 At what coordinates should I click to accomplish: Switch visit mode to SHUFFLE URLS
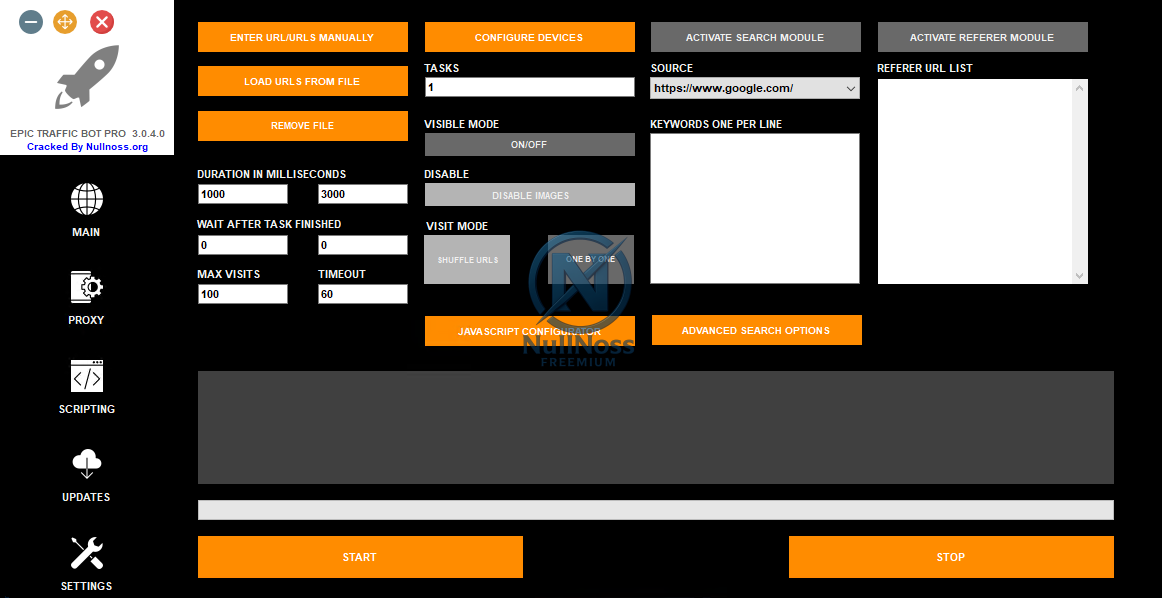point(466,258)
